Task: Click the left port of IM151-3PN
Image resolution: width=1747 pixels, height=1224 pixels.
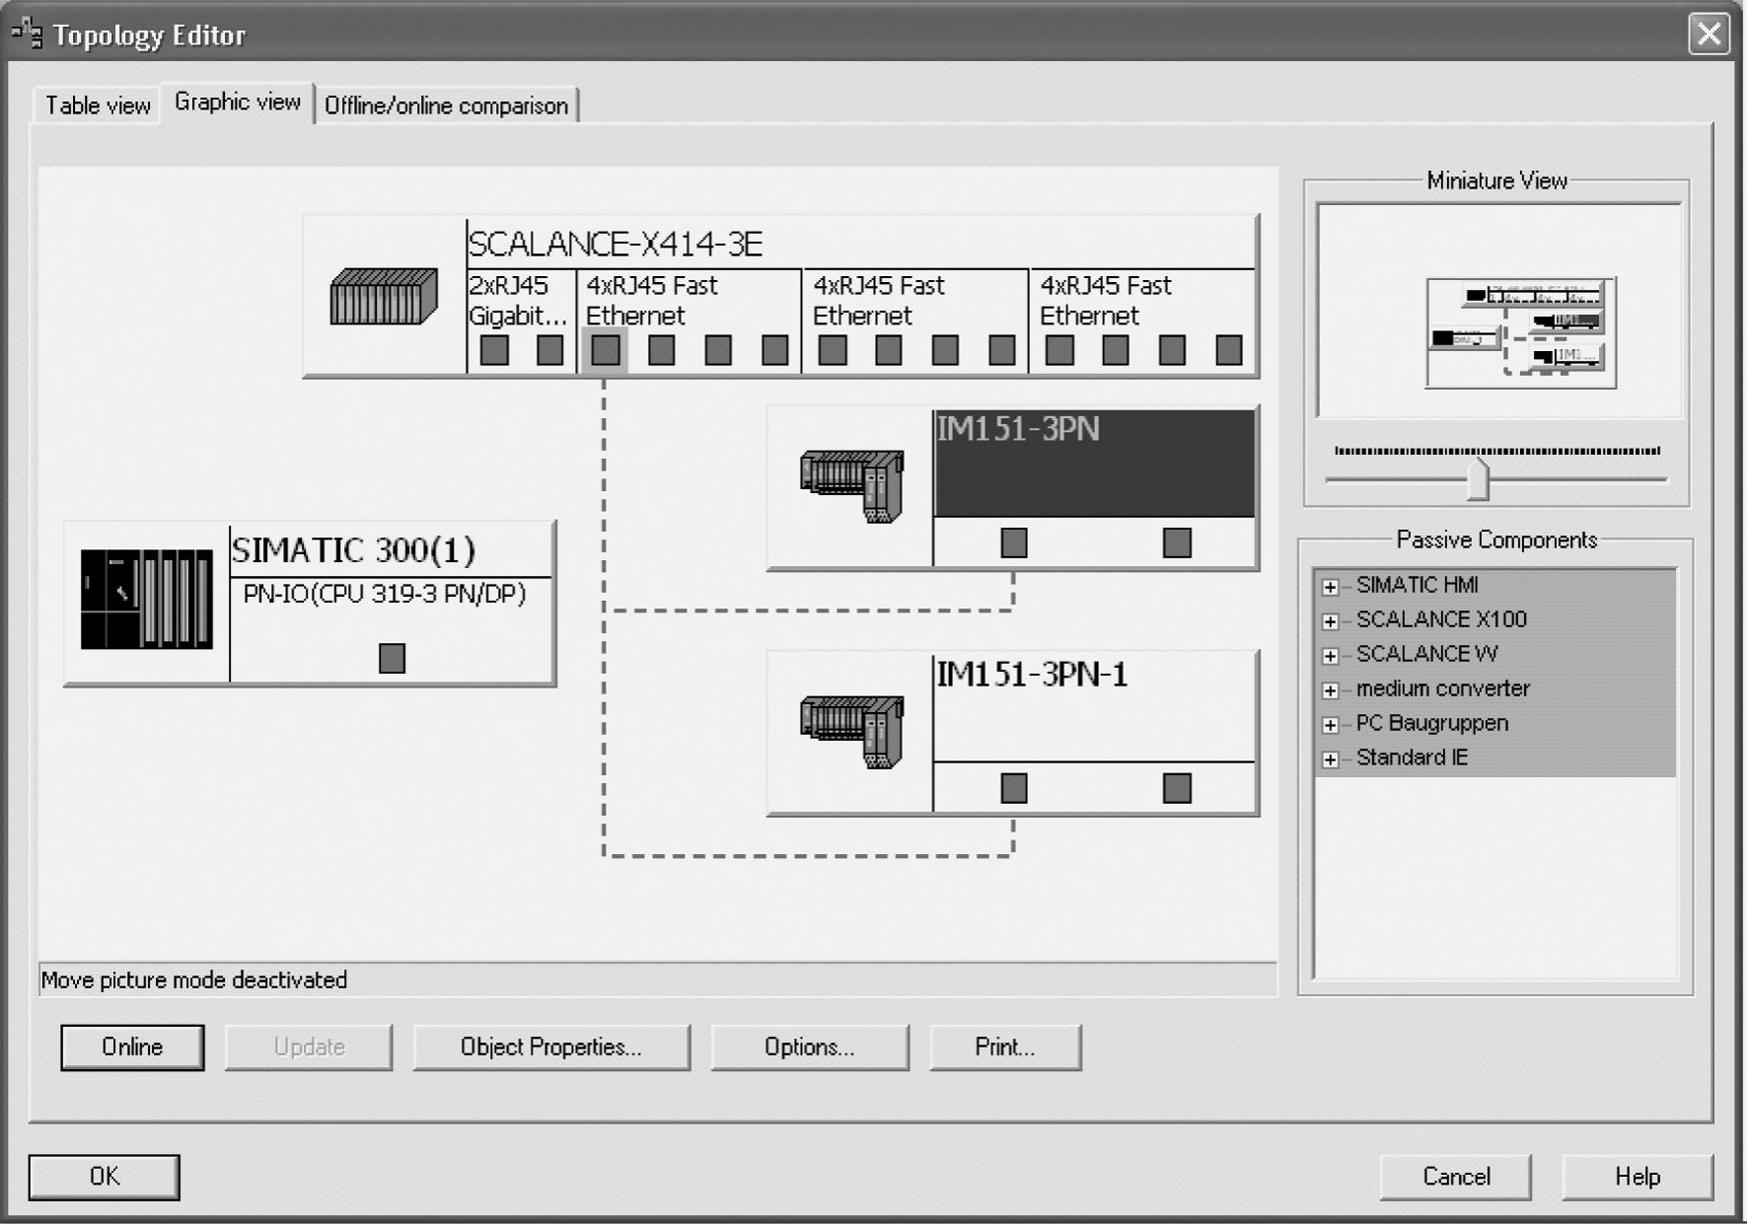Action: coord(1014,543)
